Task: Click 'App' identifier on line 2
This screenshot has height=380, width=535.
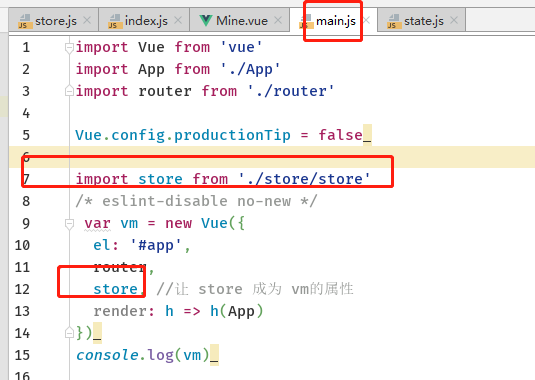Action: coord(151,70)
